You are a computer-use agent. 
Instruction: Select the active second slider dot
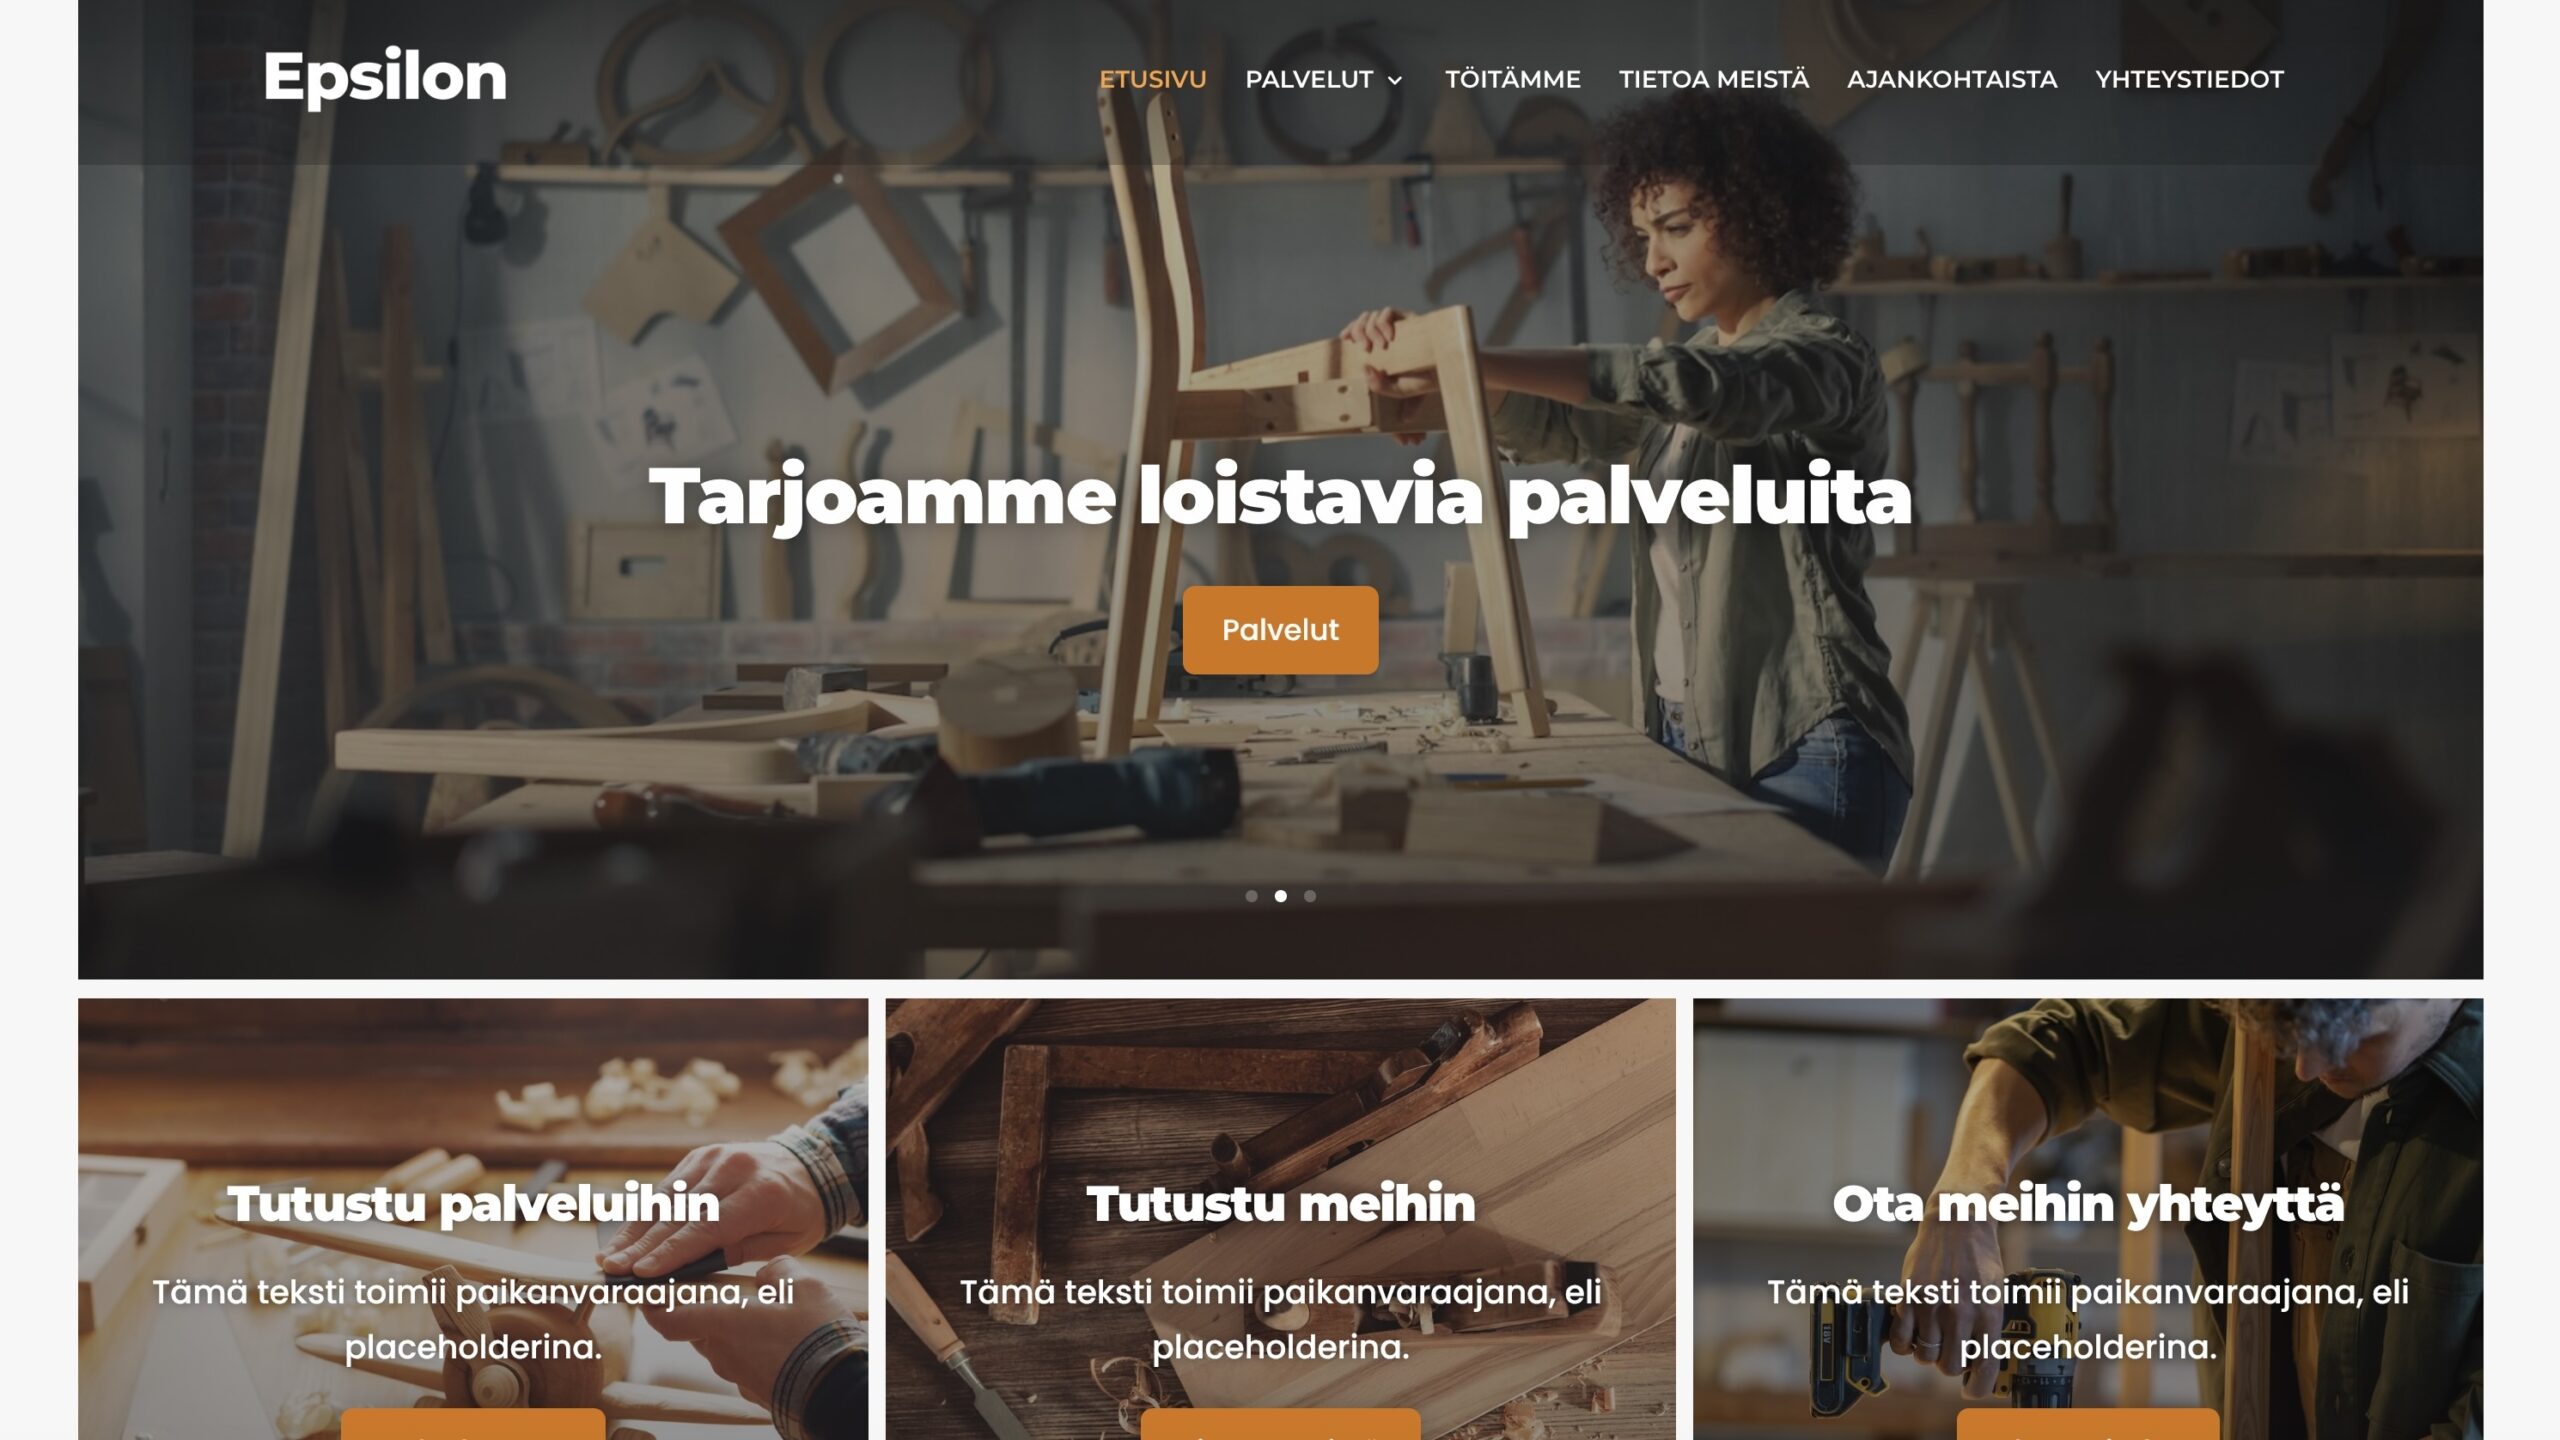[x=1280, y=896]
